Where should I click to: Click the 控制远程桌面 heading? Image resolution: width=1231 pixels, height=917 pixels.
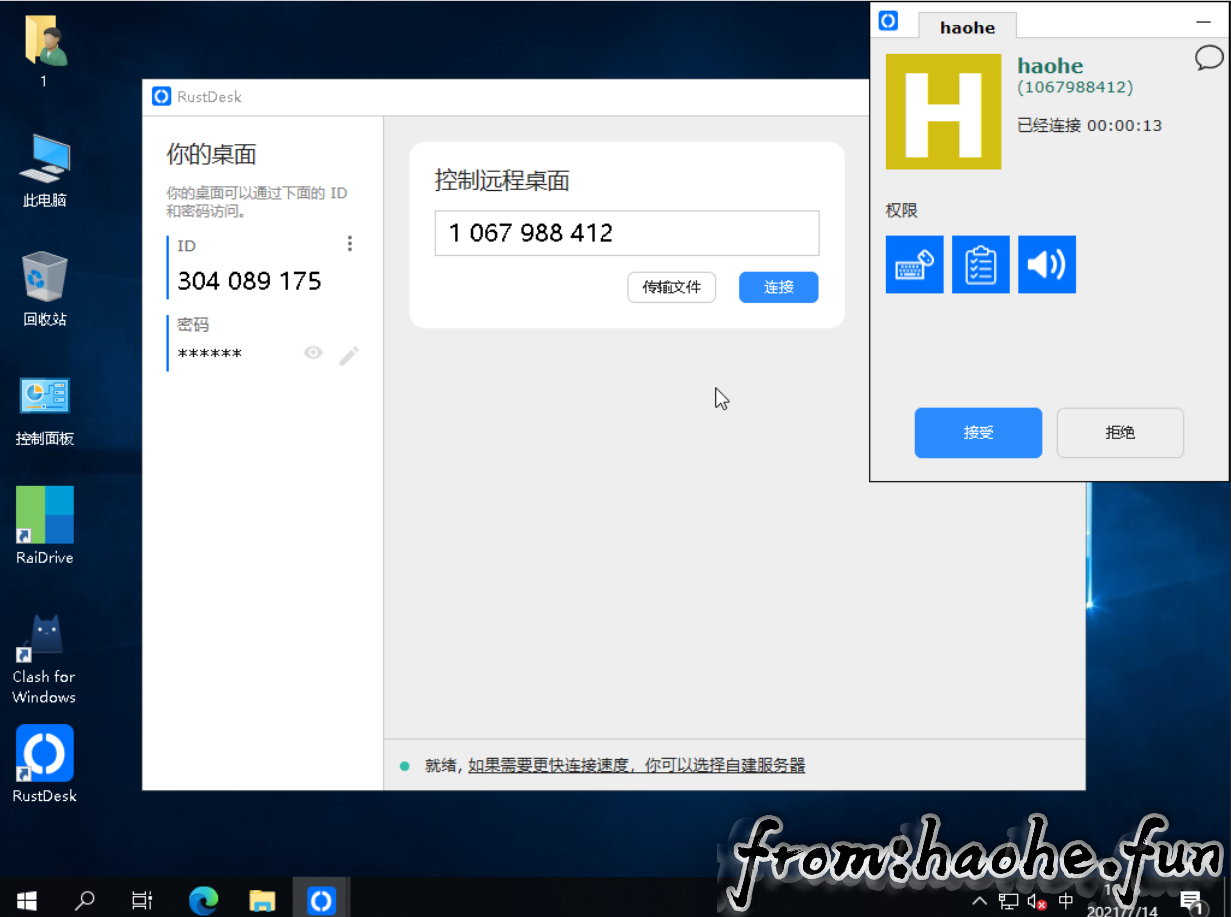(x=502, y=181)
